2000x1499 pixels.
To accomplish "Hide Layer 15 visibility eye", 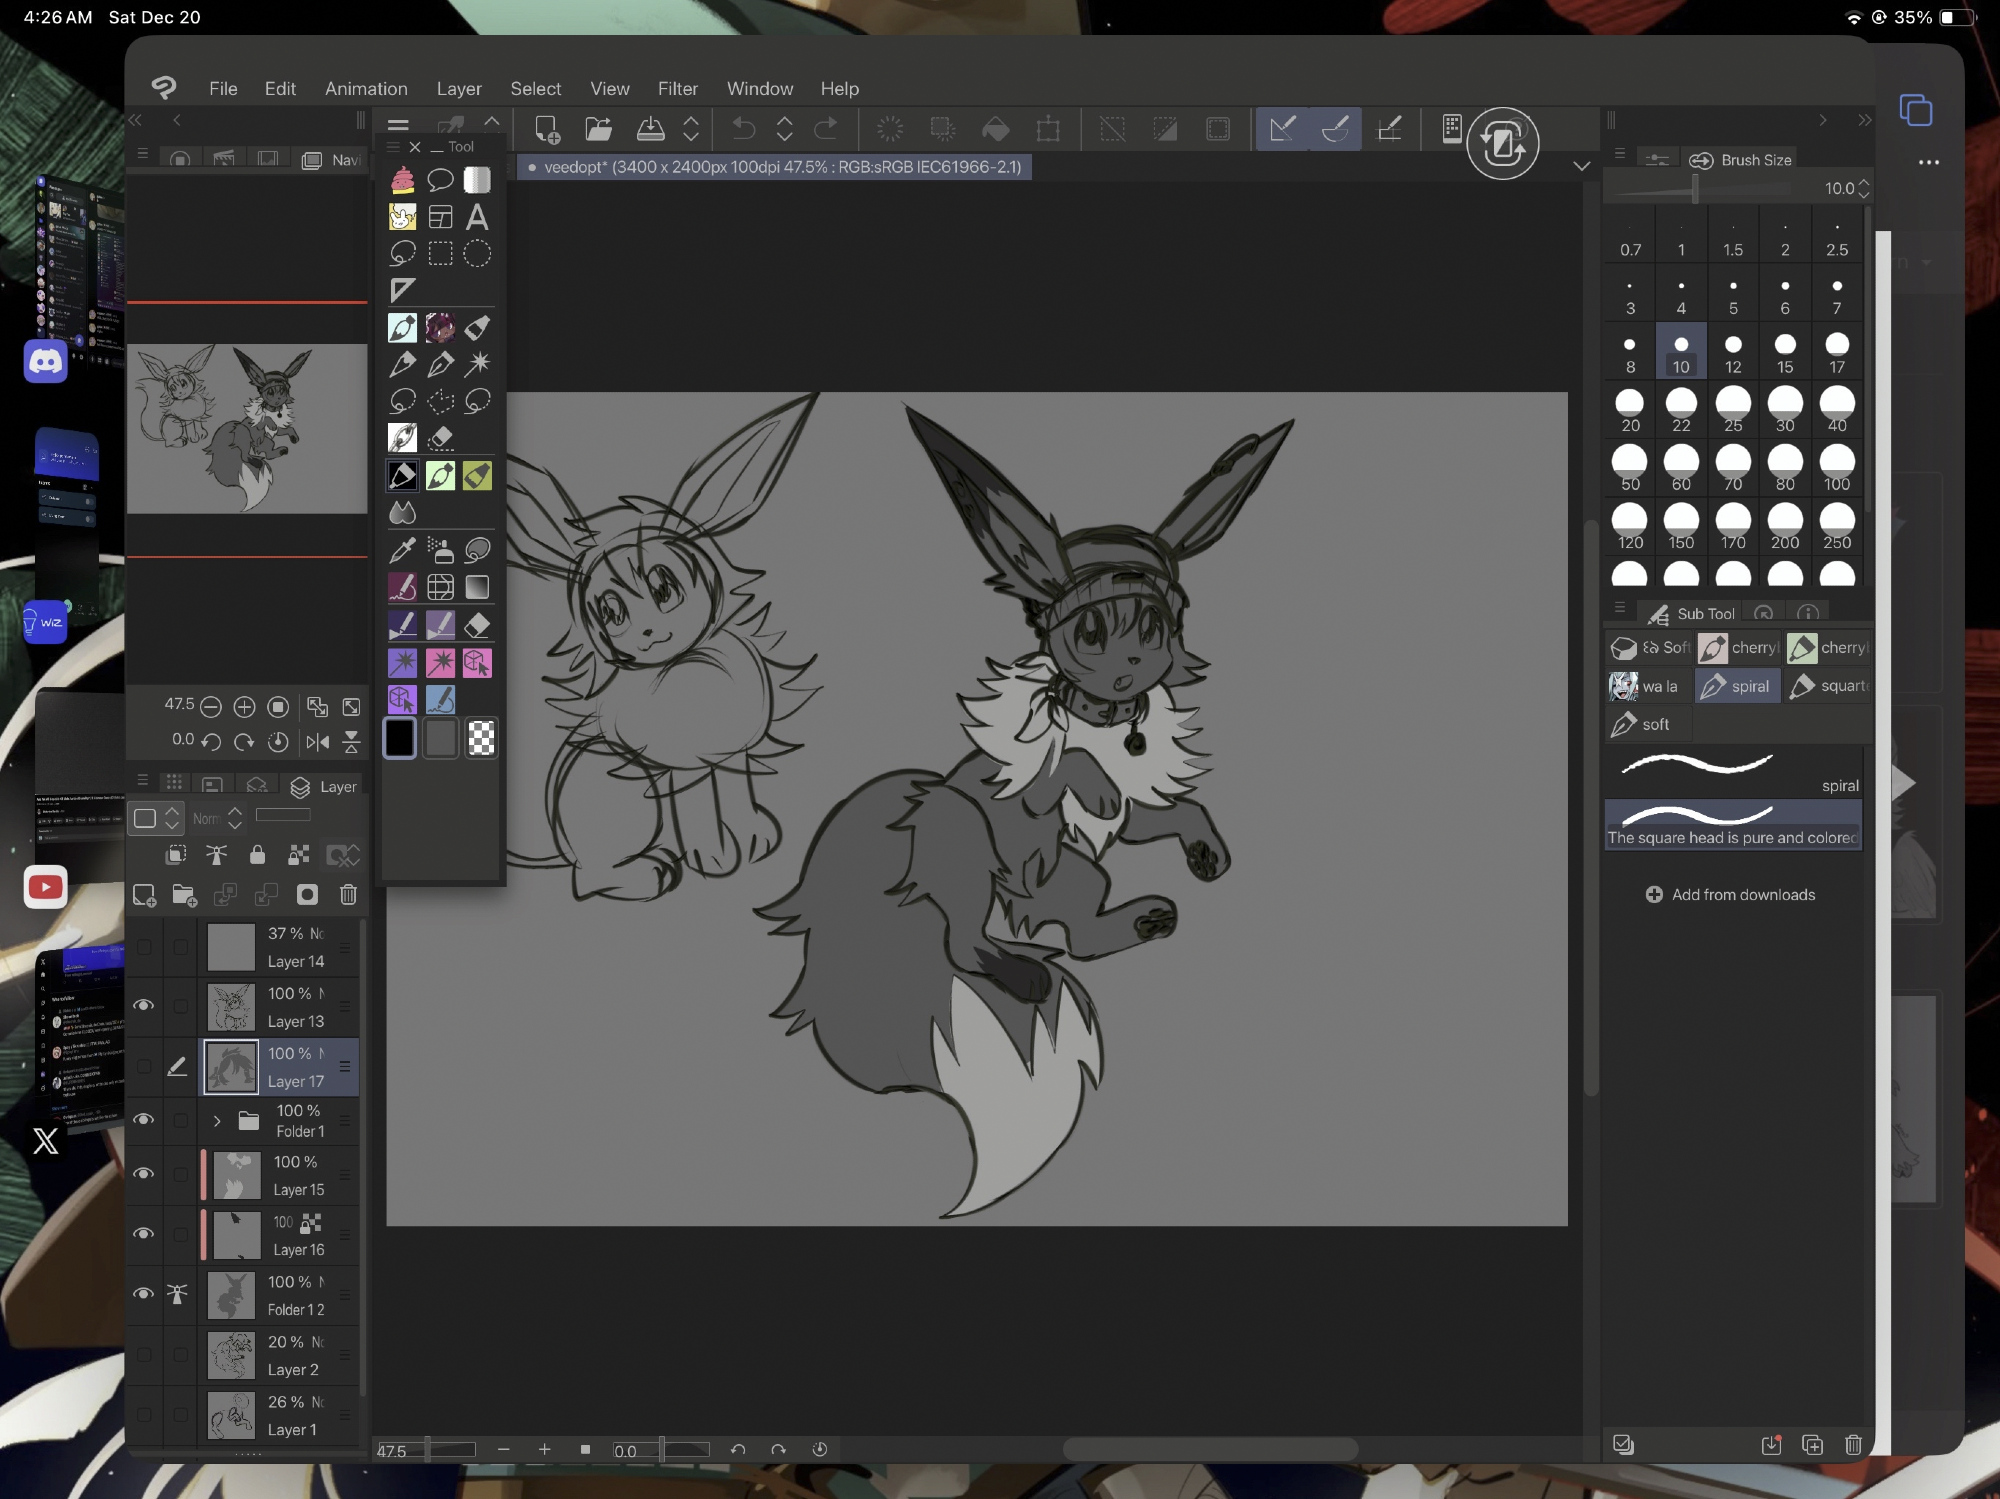I will point(144,1173).
